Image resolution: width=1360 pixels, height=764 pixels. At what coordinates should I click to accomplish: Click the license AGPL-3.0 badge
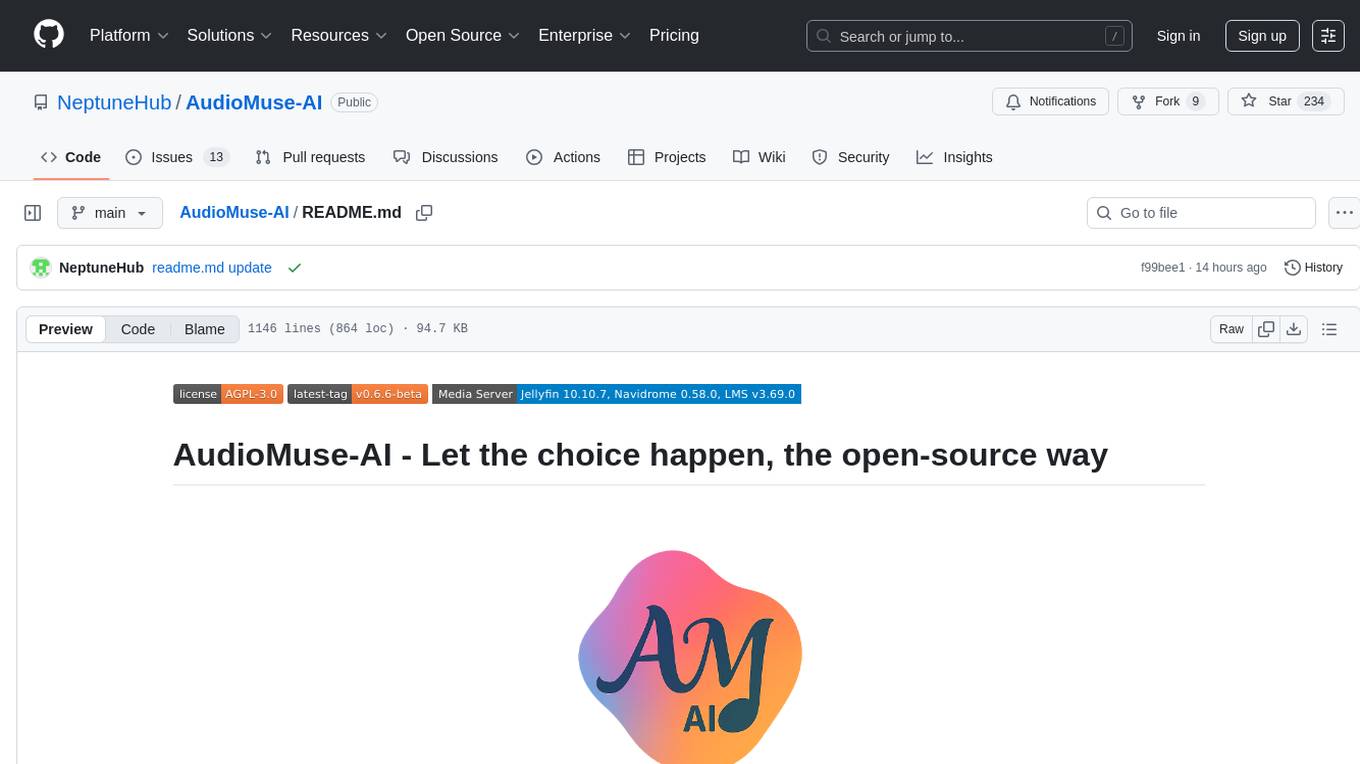click(x=228, y=394)
